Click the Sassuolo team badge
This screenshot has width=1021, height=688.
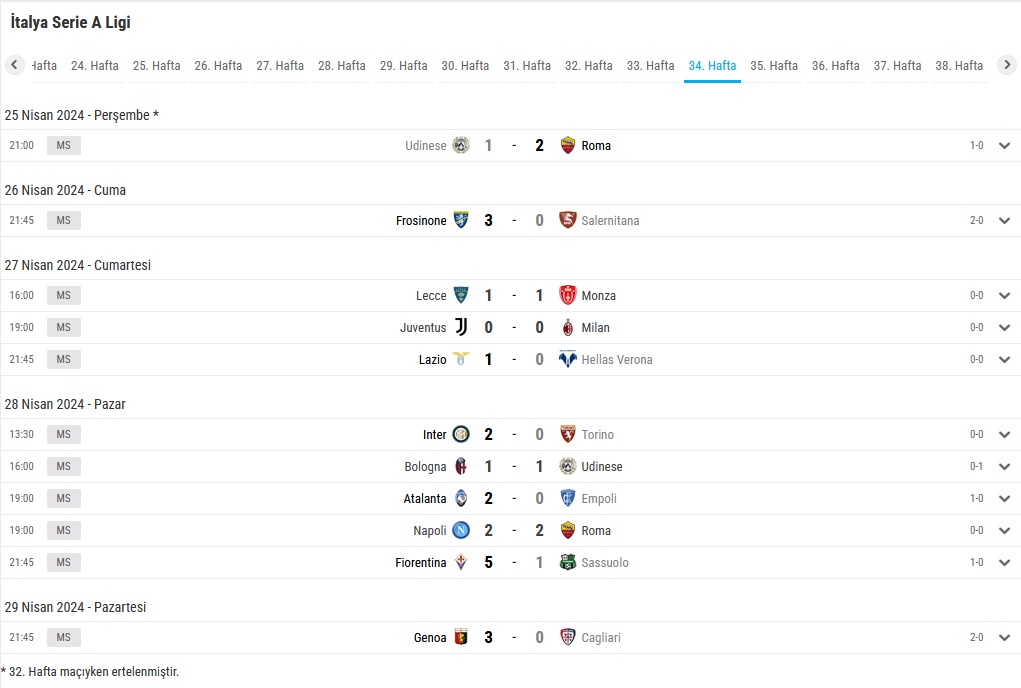(568, 562)
